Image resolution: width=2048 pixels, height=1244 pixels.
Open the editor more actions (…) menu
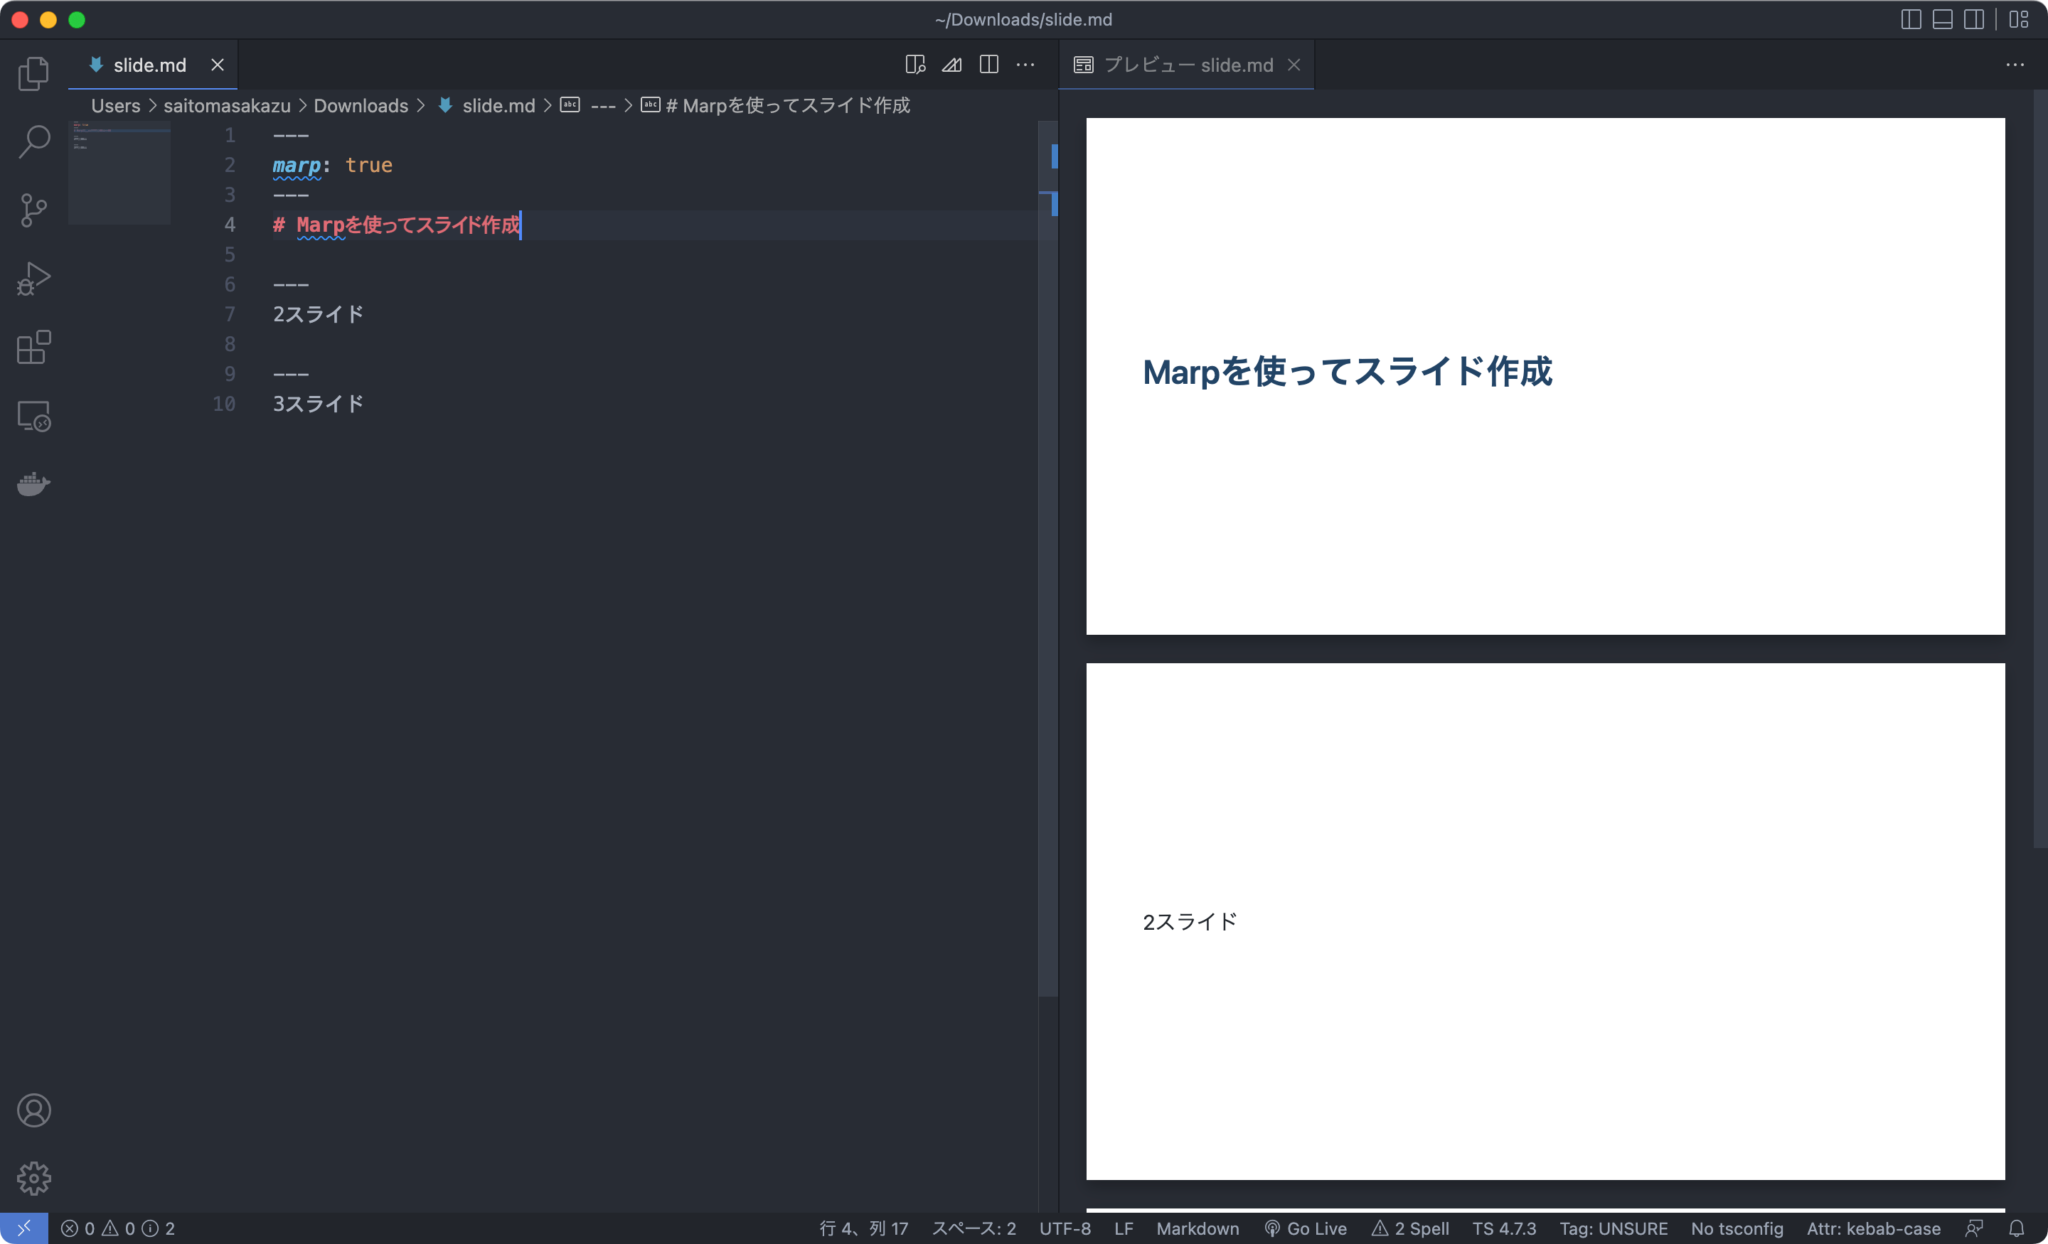coord(1026,64)
